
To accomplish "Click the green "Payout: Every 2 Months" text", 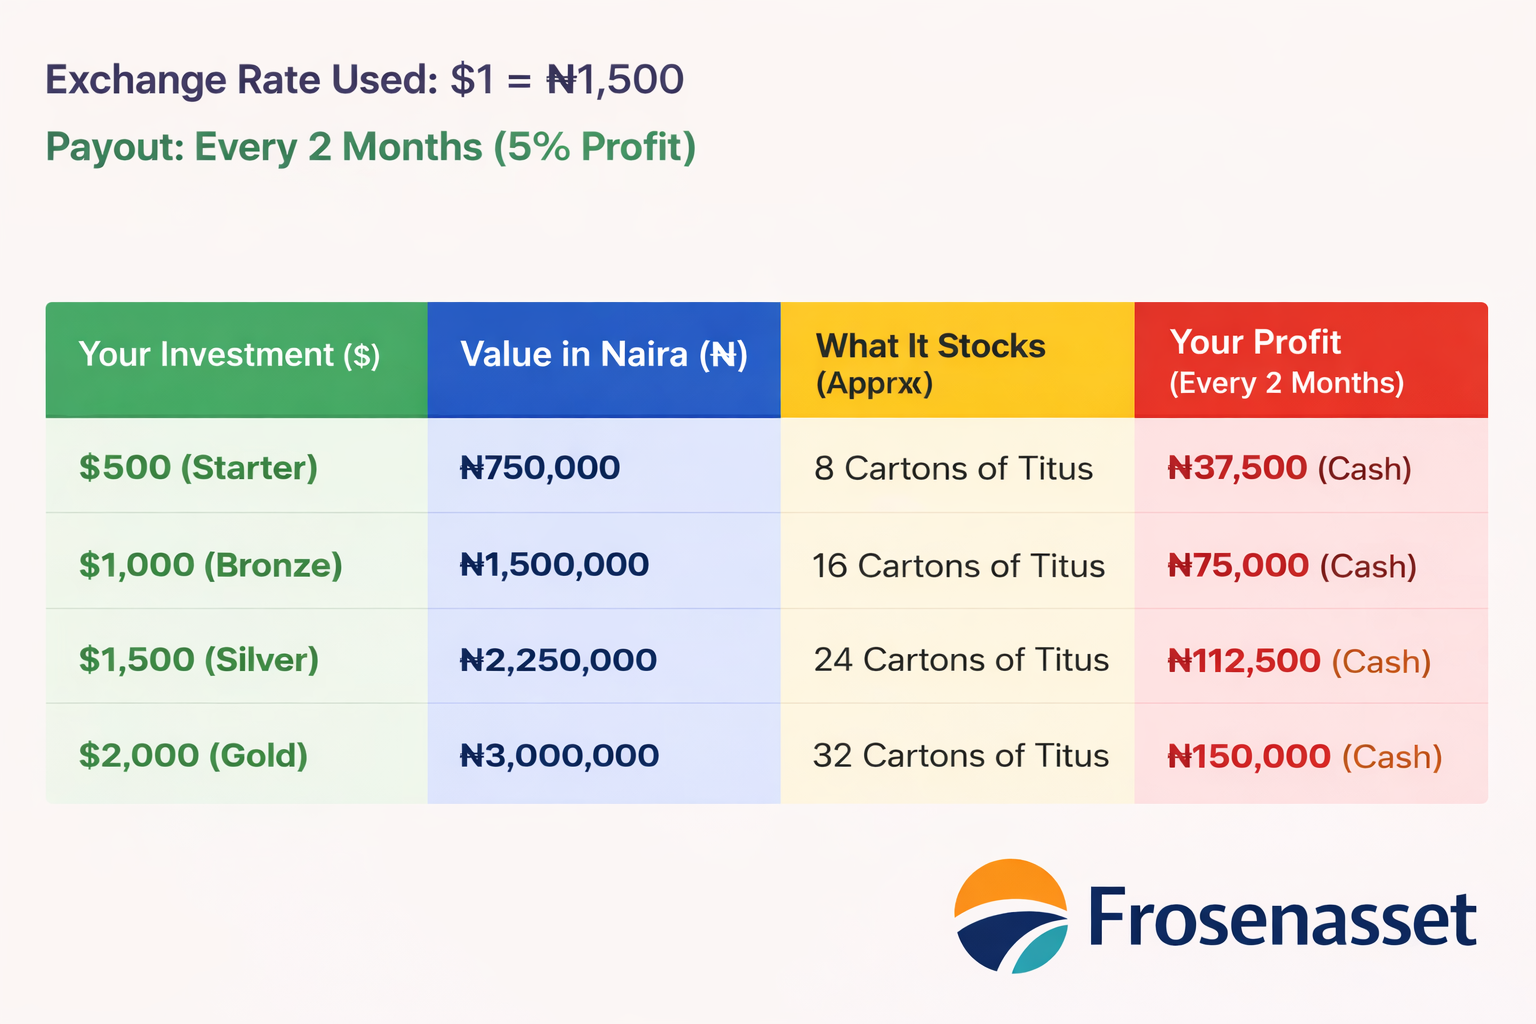I will pyautogui.click(x=370, y=147).
